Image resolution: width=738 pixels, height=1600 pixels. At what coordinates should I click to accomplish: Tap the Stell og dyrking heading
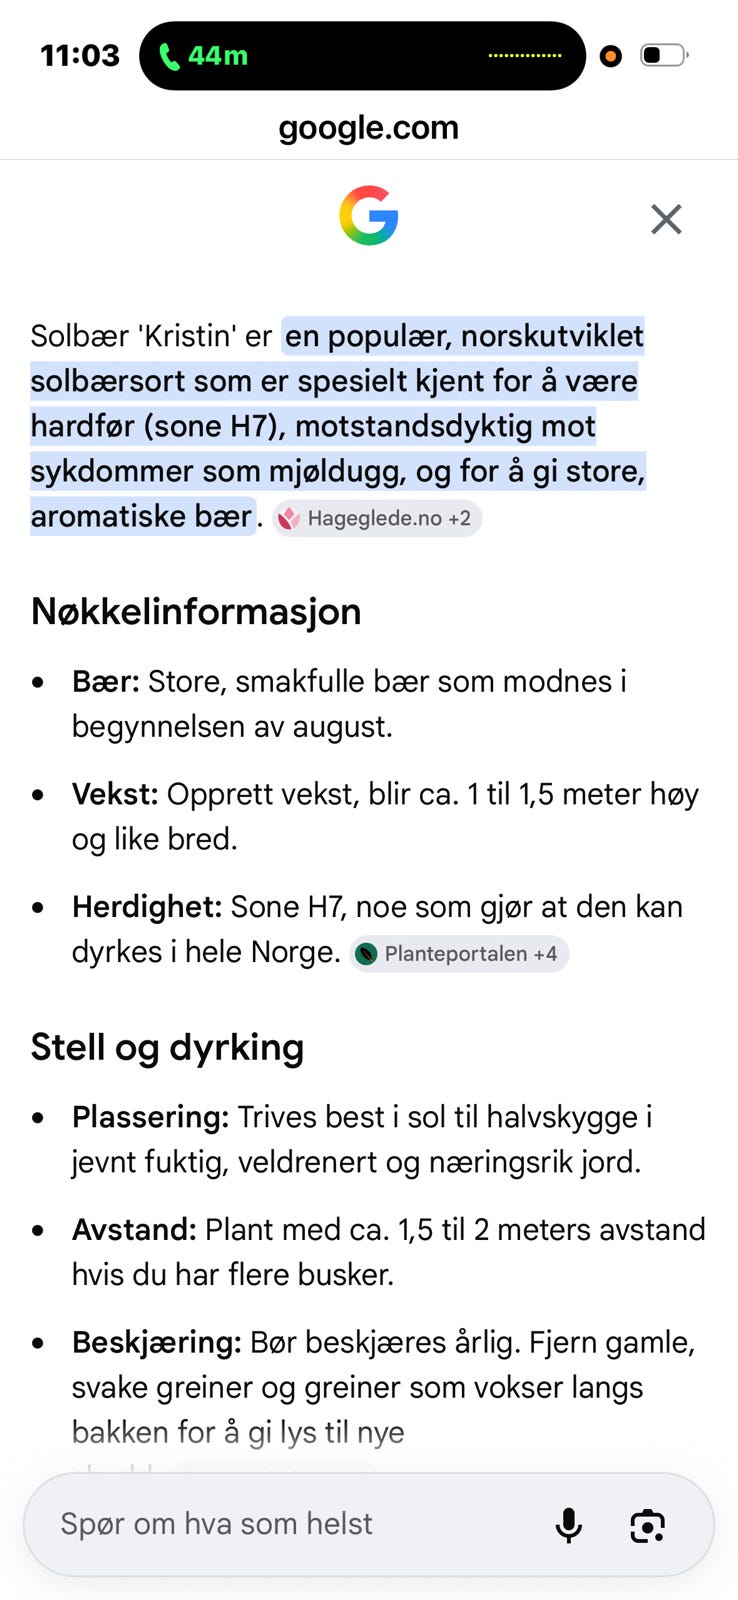click(x=167, y=1047)
